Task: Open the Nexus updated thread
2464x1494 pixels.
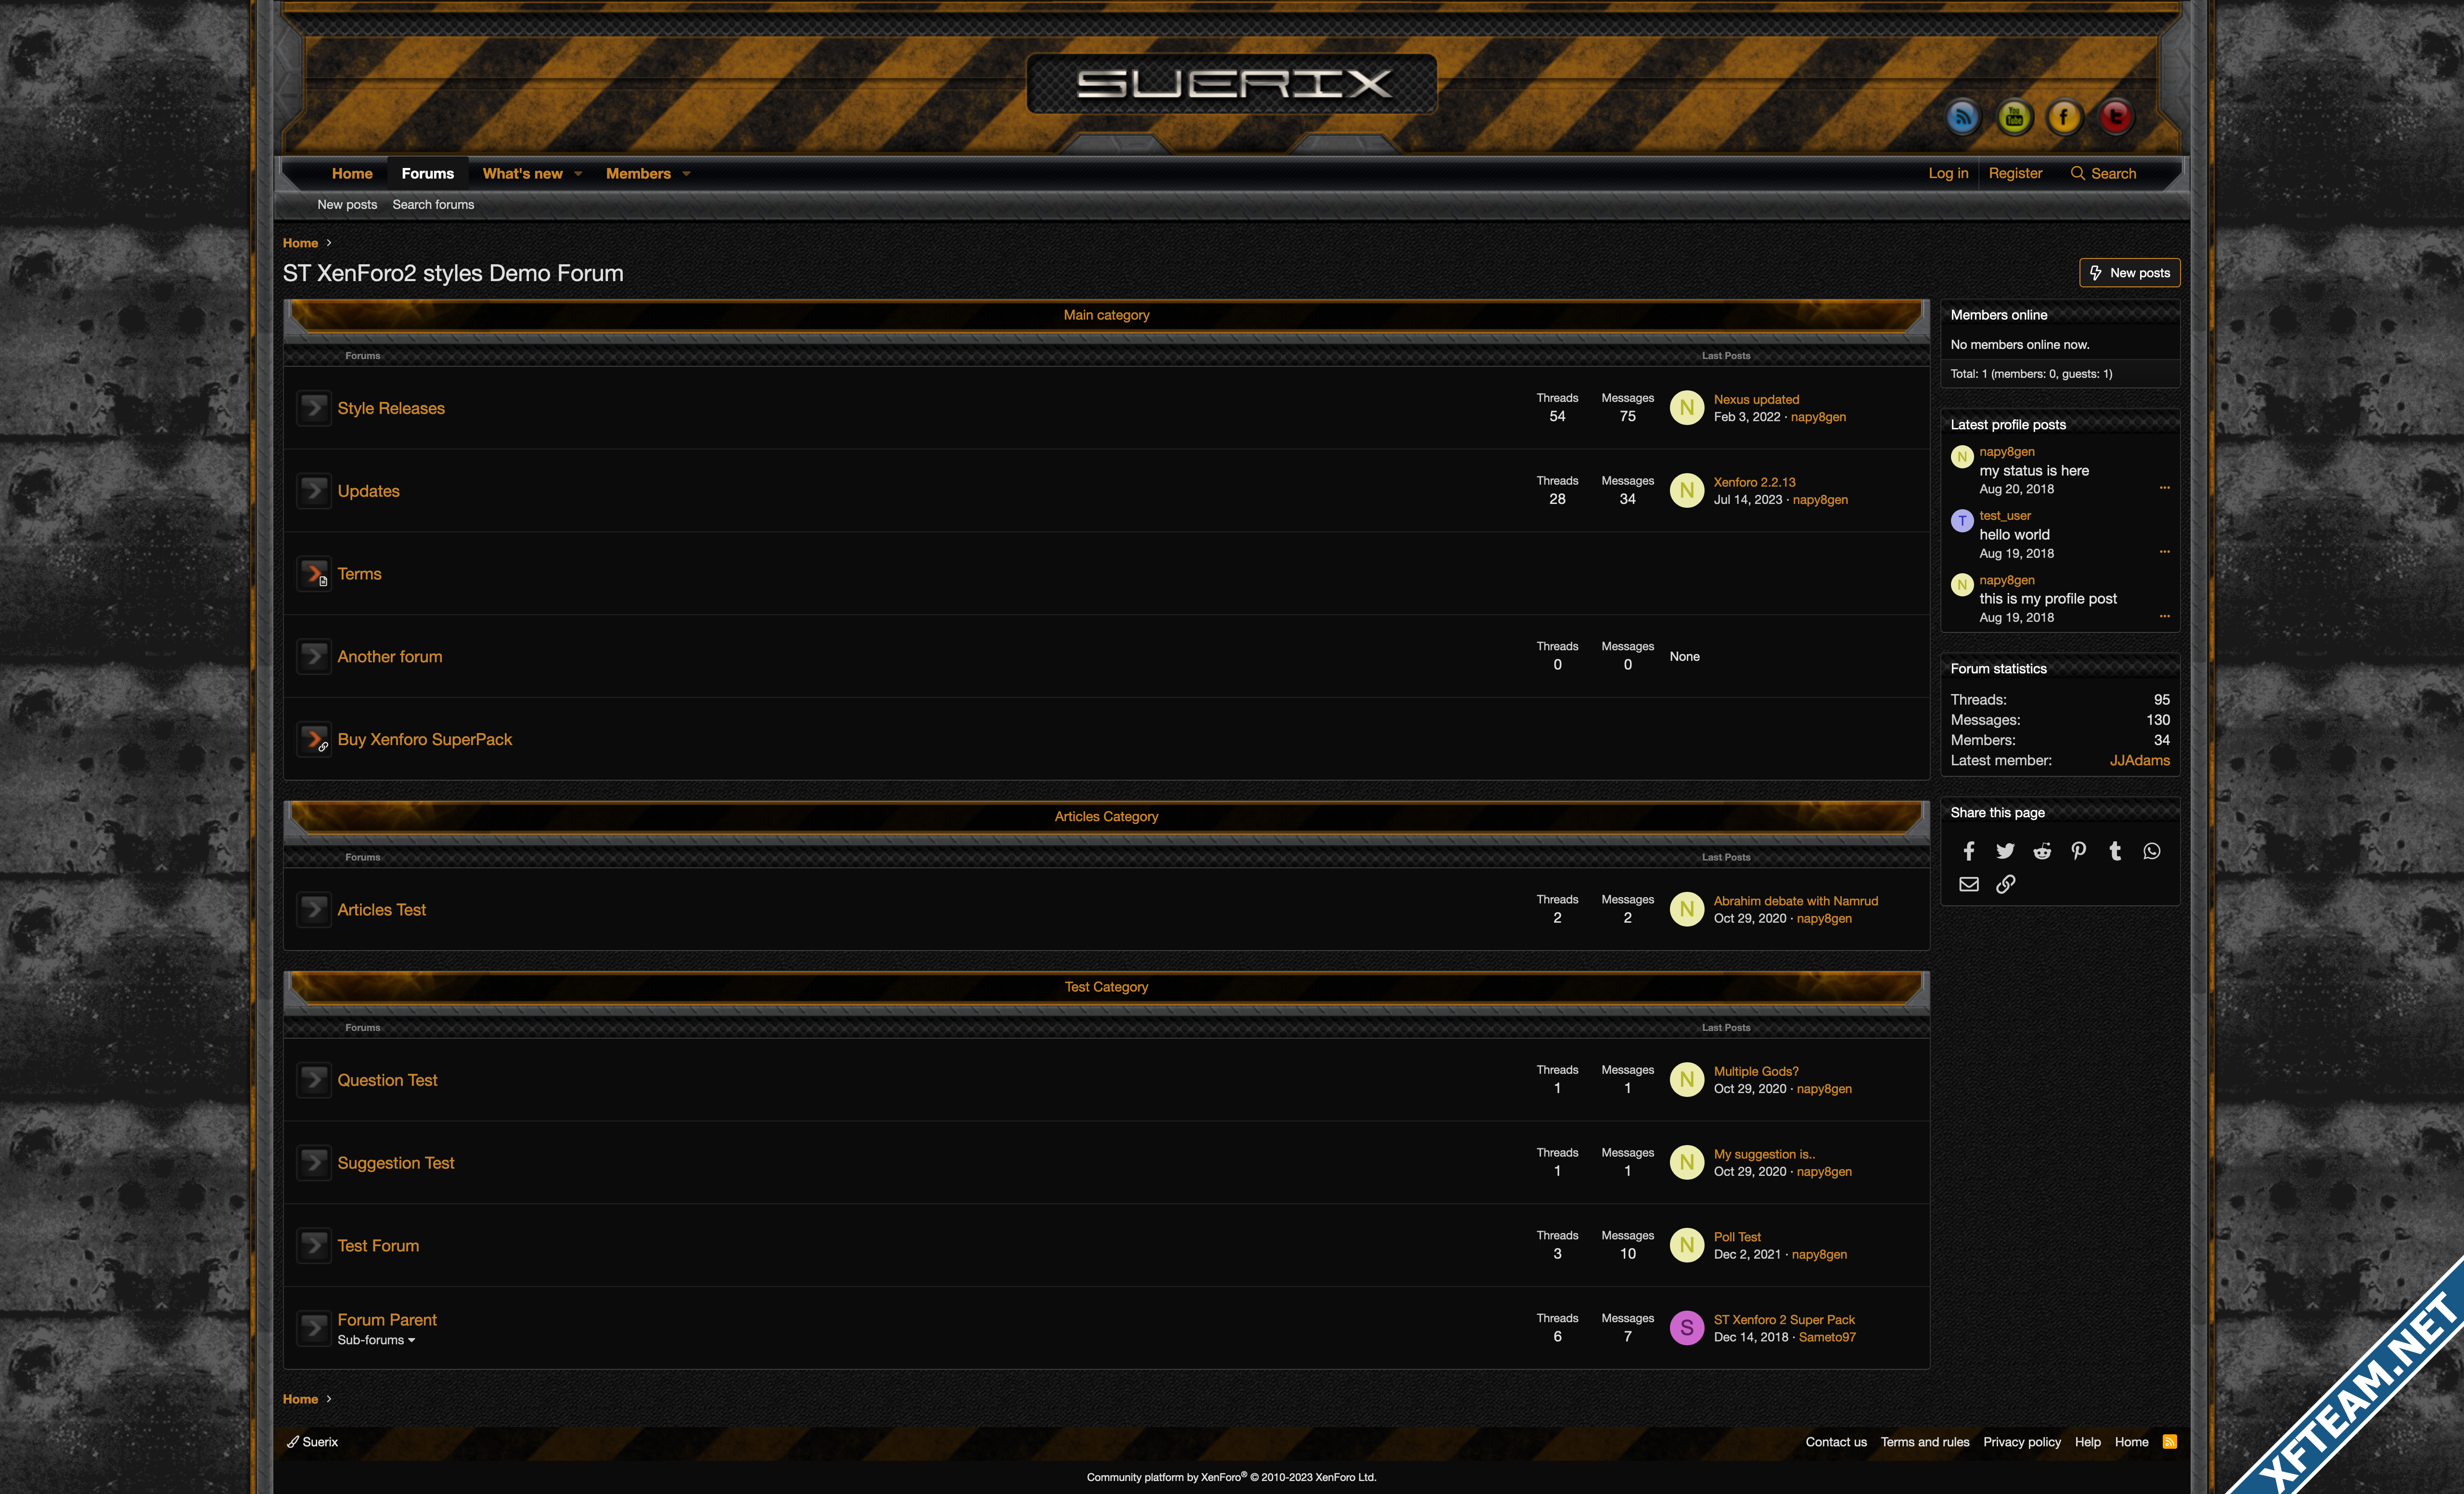Action: [1756, 399]
